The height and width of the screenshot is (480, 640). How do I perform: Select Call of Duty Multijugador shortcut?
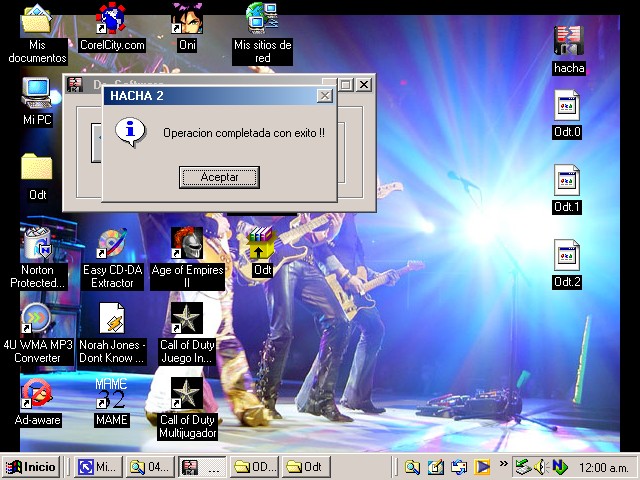click(186, 393)
